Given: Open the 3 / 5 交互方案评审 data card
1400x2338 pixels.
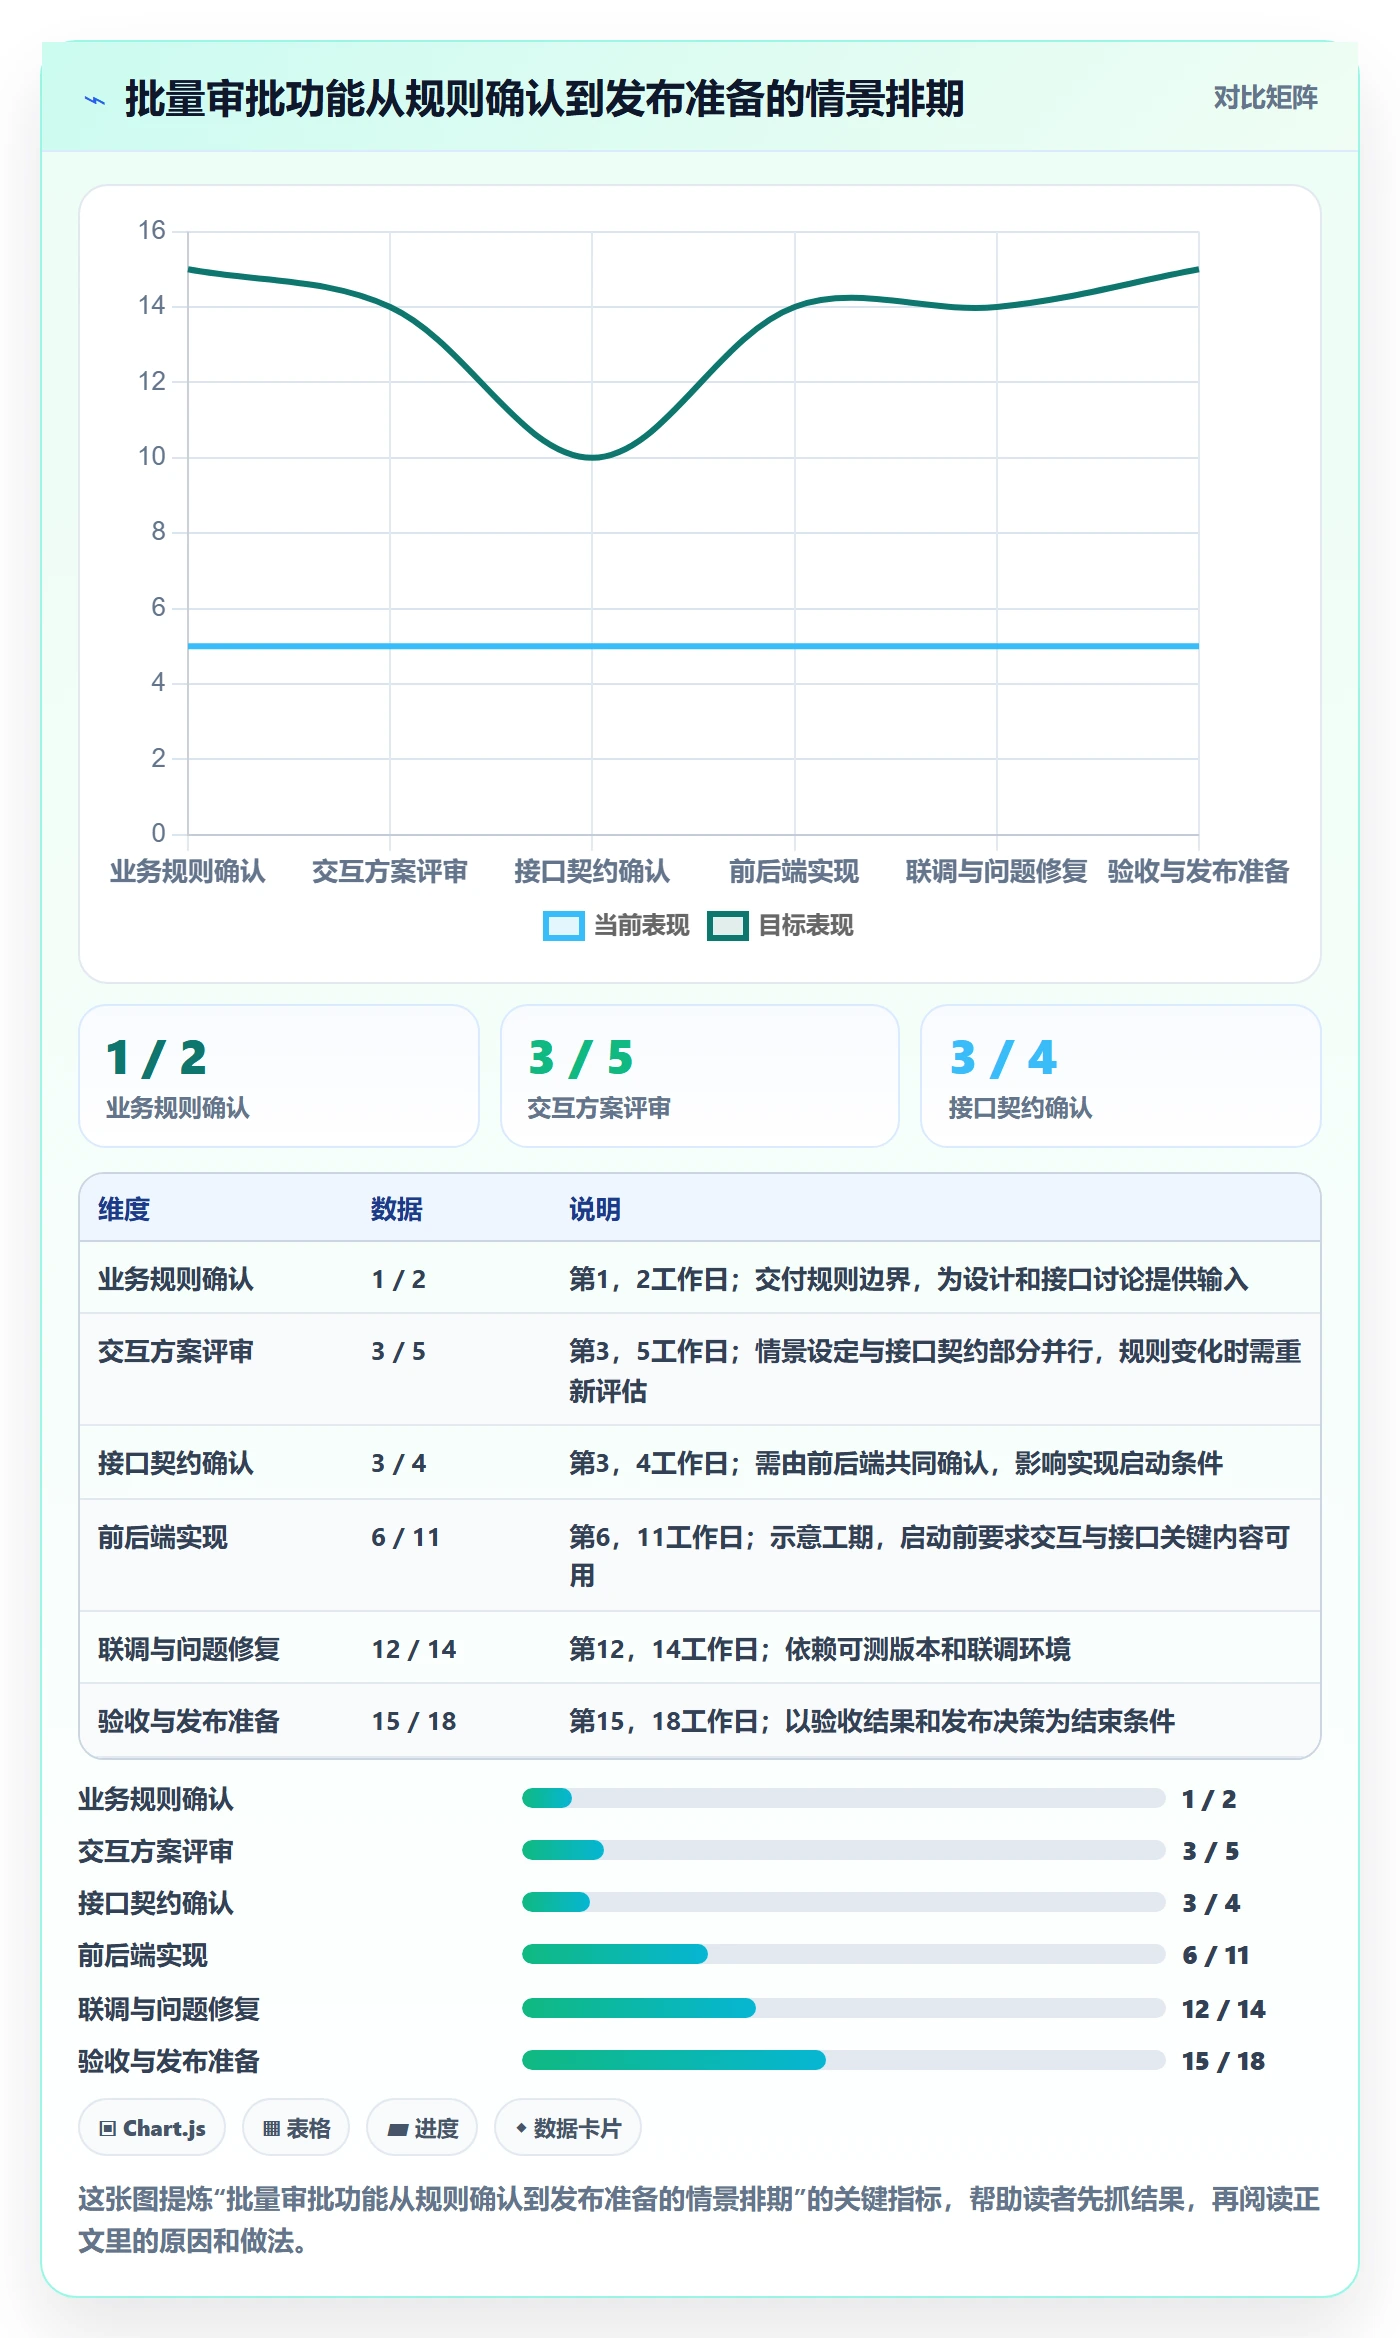Looking at the screenshot, I should pos(700,1076).
